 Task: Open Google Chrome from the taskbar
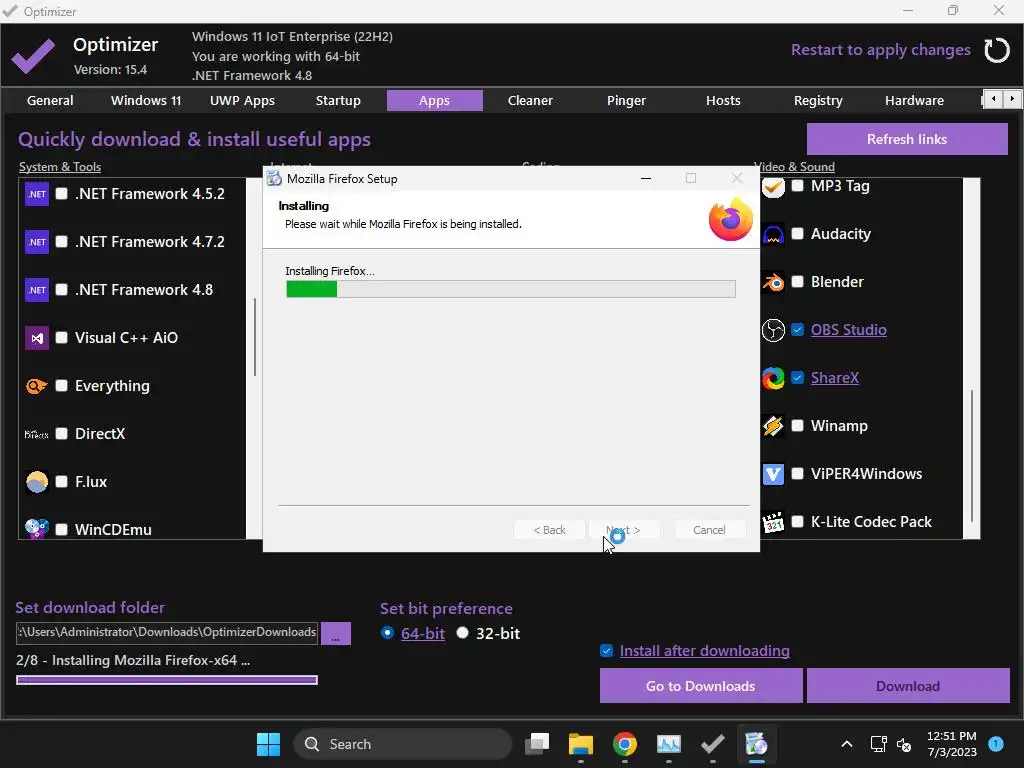tap(625, 744)
